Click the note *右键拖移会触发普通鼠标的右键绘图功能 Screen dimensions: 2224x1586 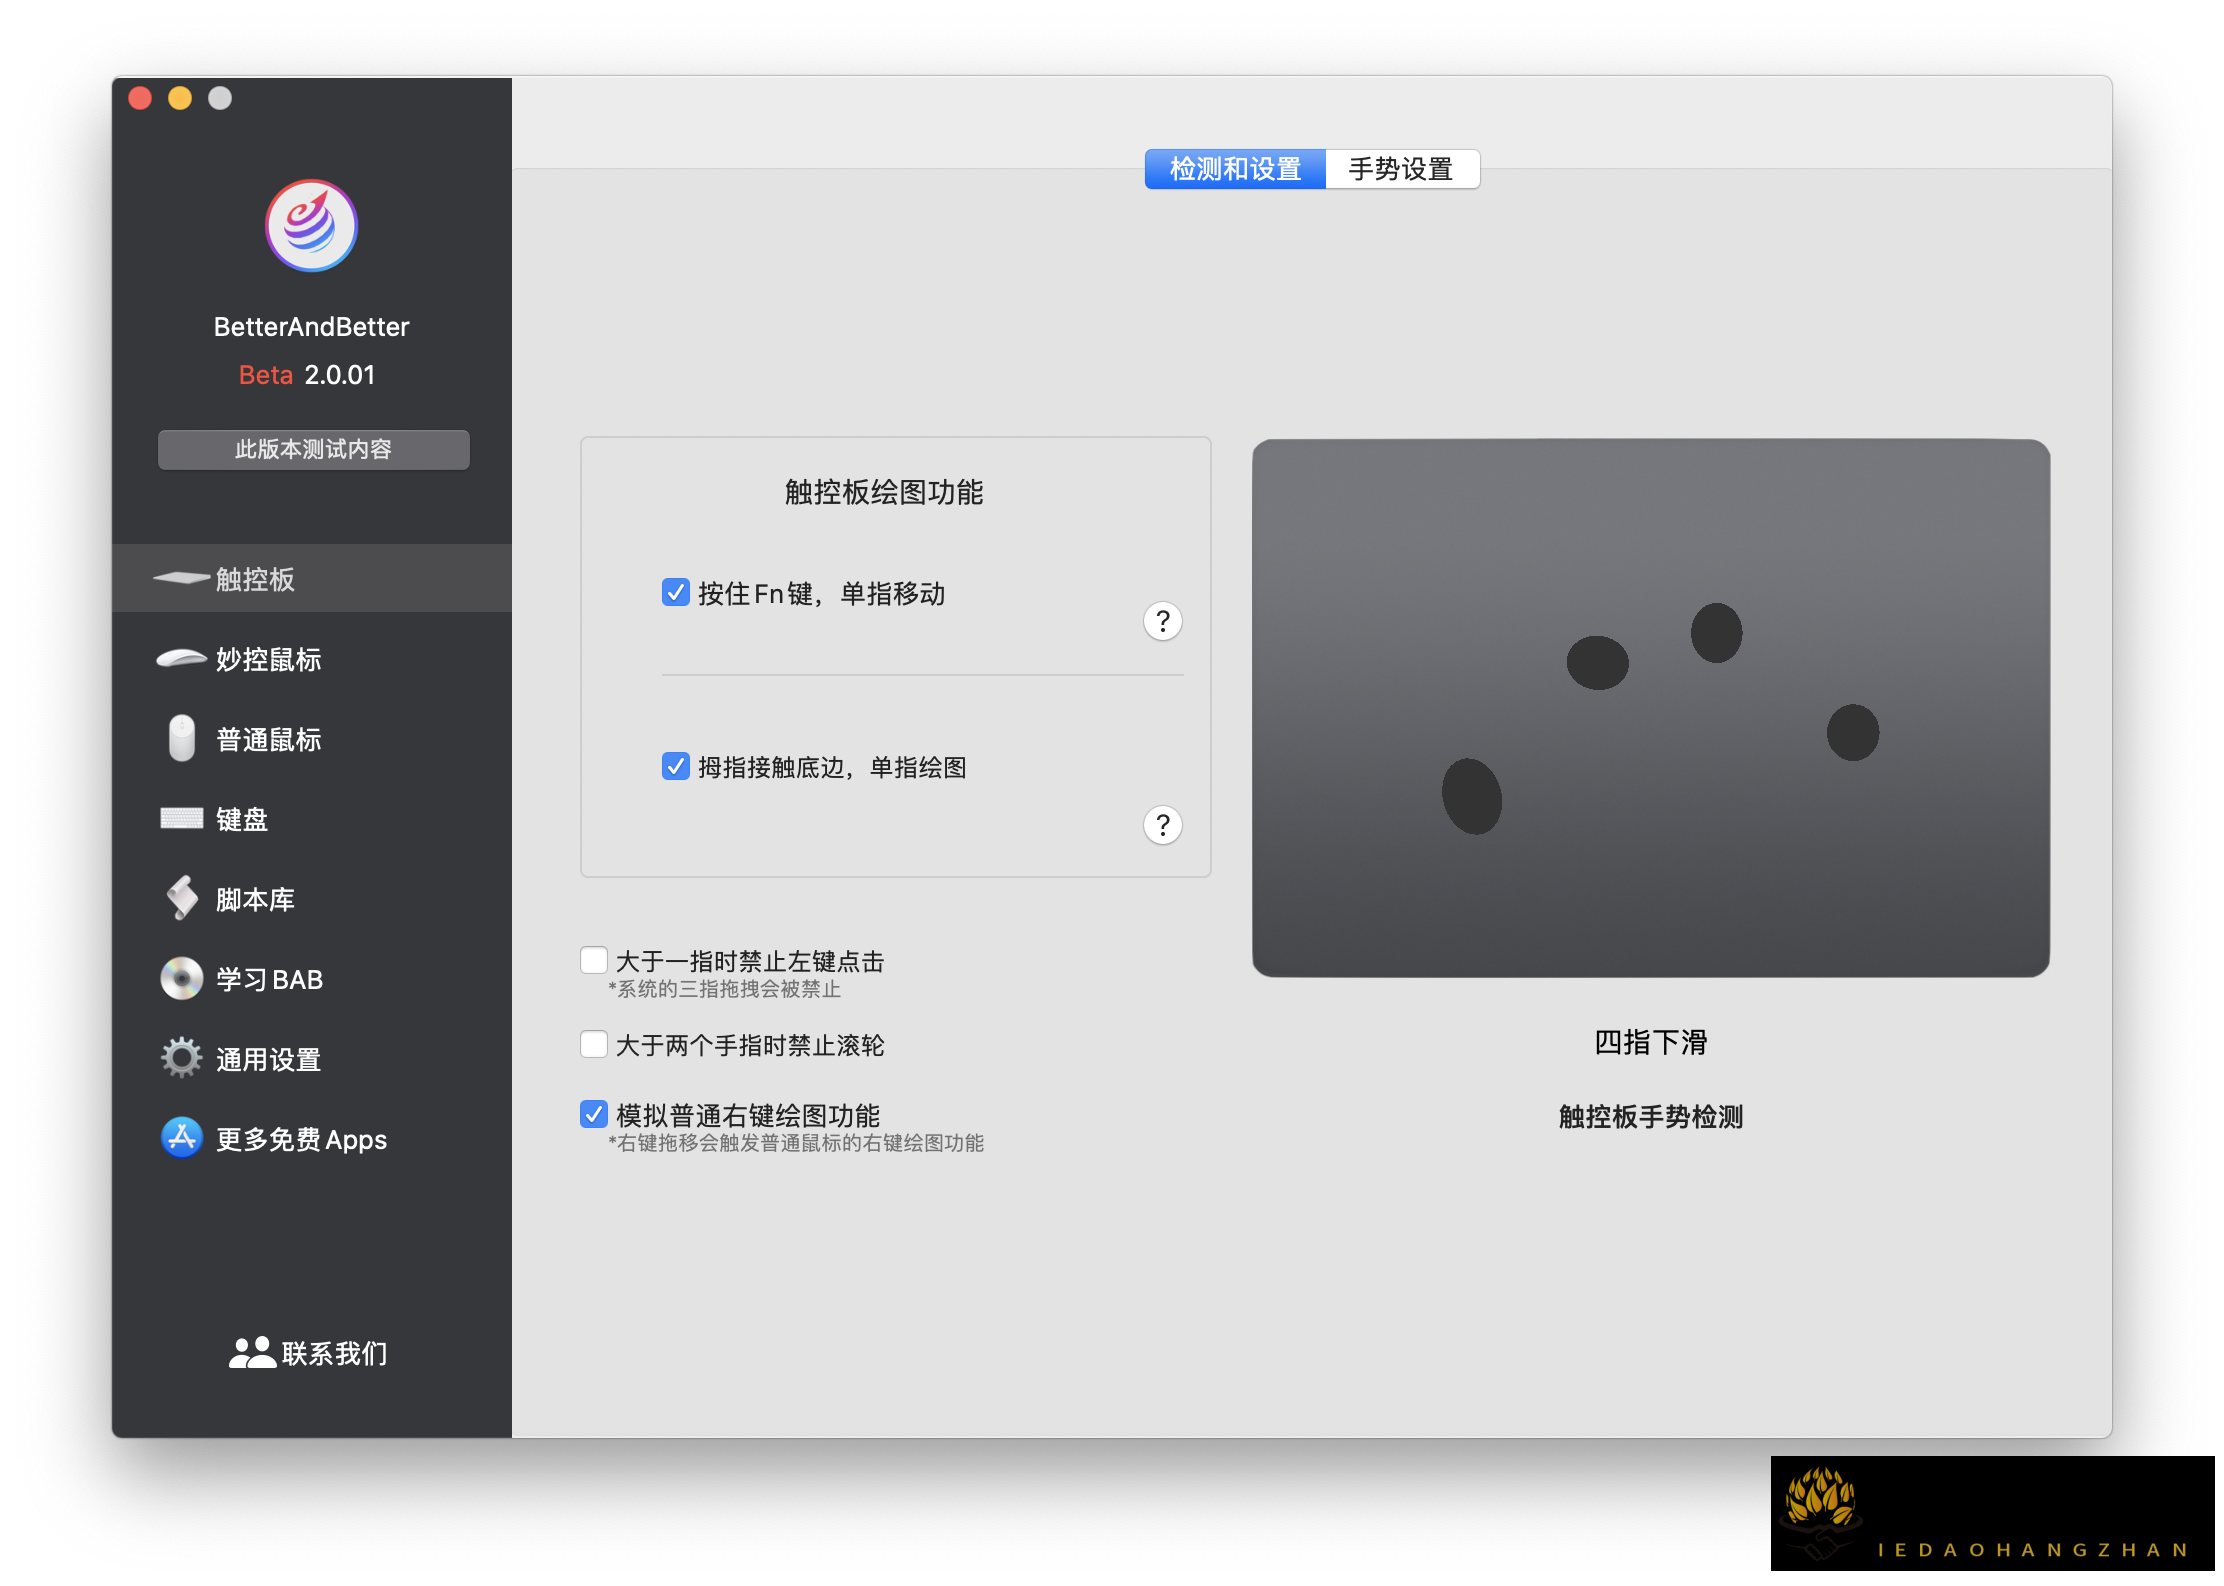click(796, 1143)
